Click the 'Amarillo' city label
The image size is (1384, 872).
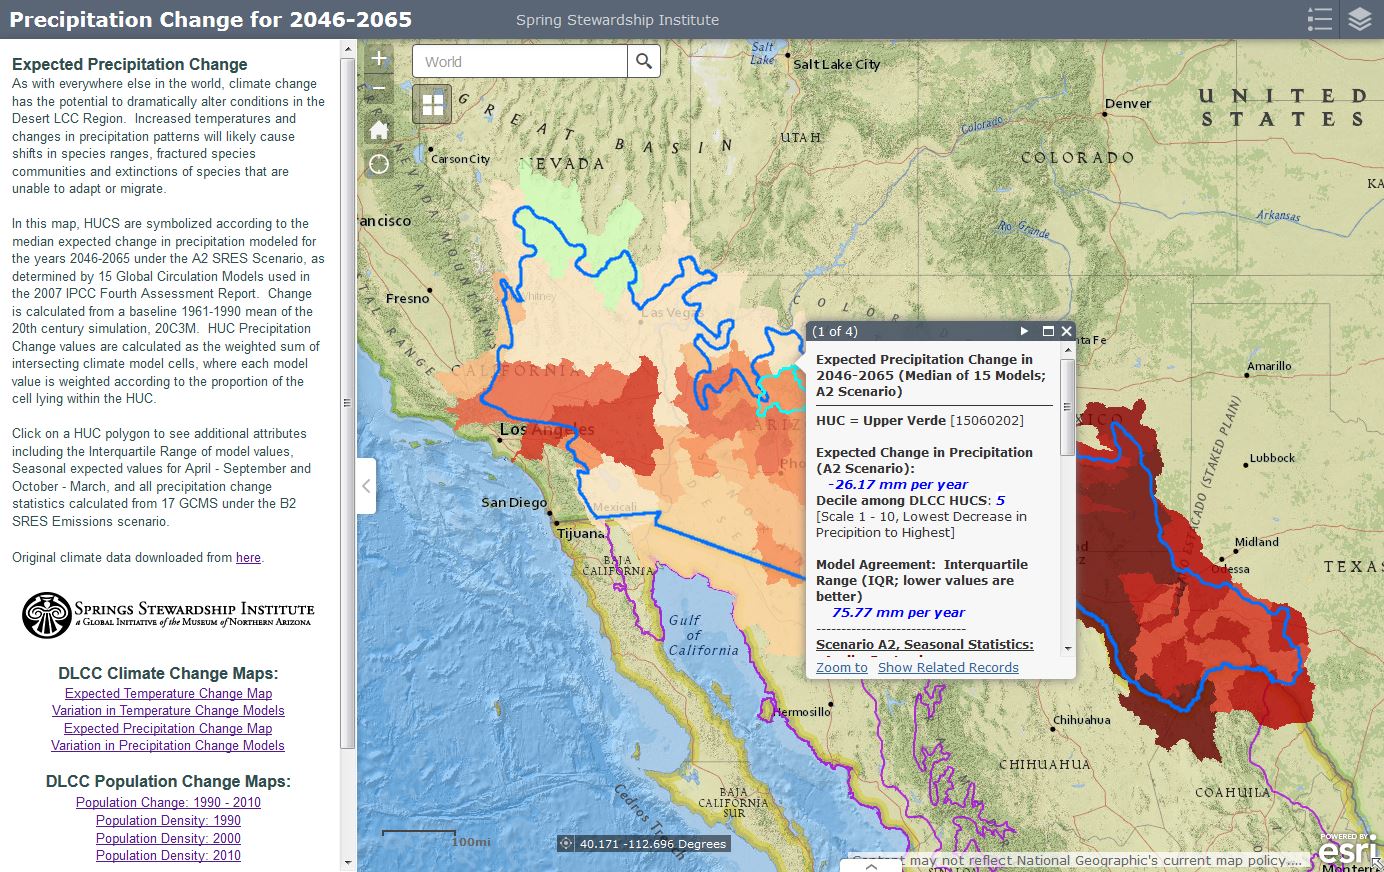(x=1269, y=366)
